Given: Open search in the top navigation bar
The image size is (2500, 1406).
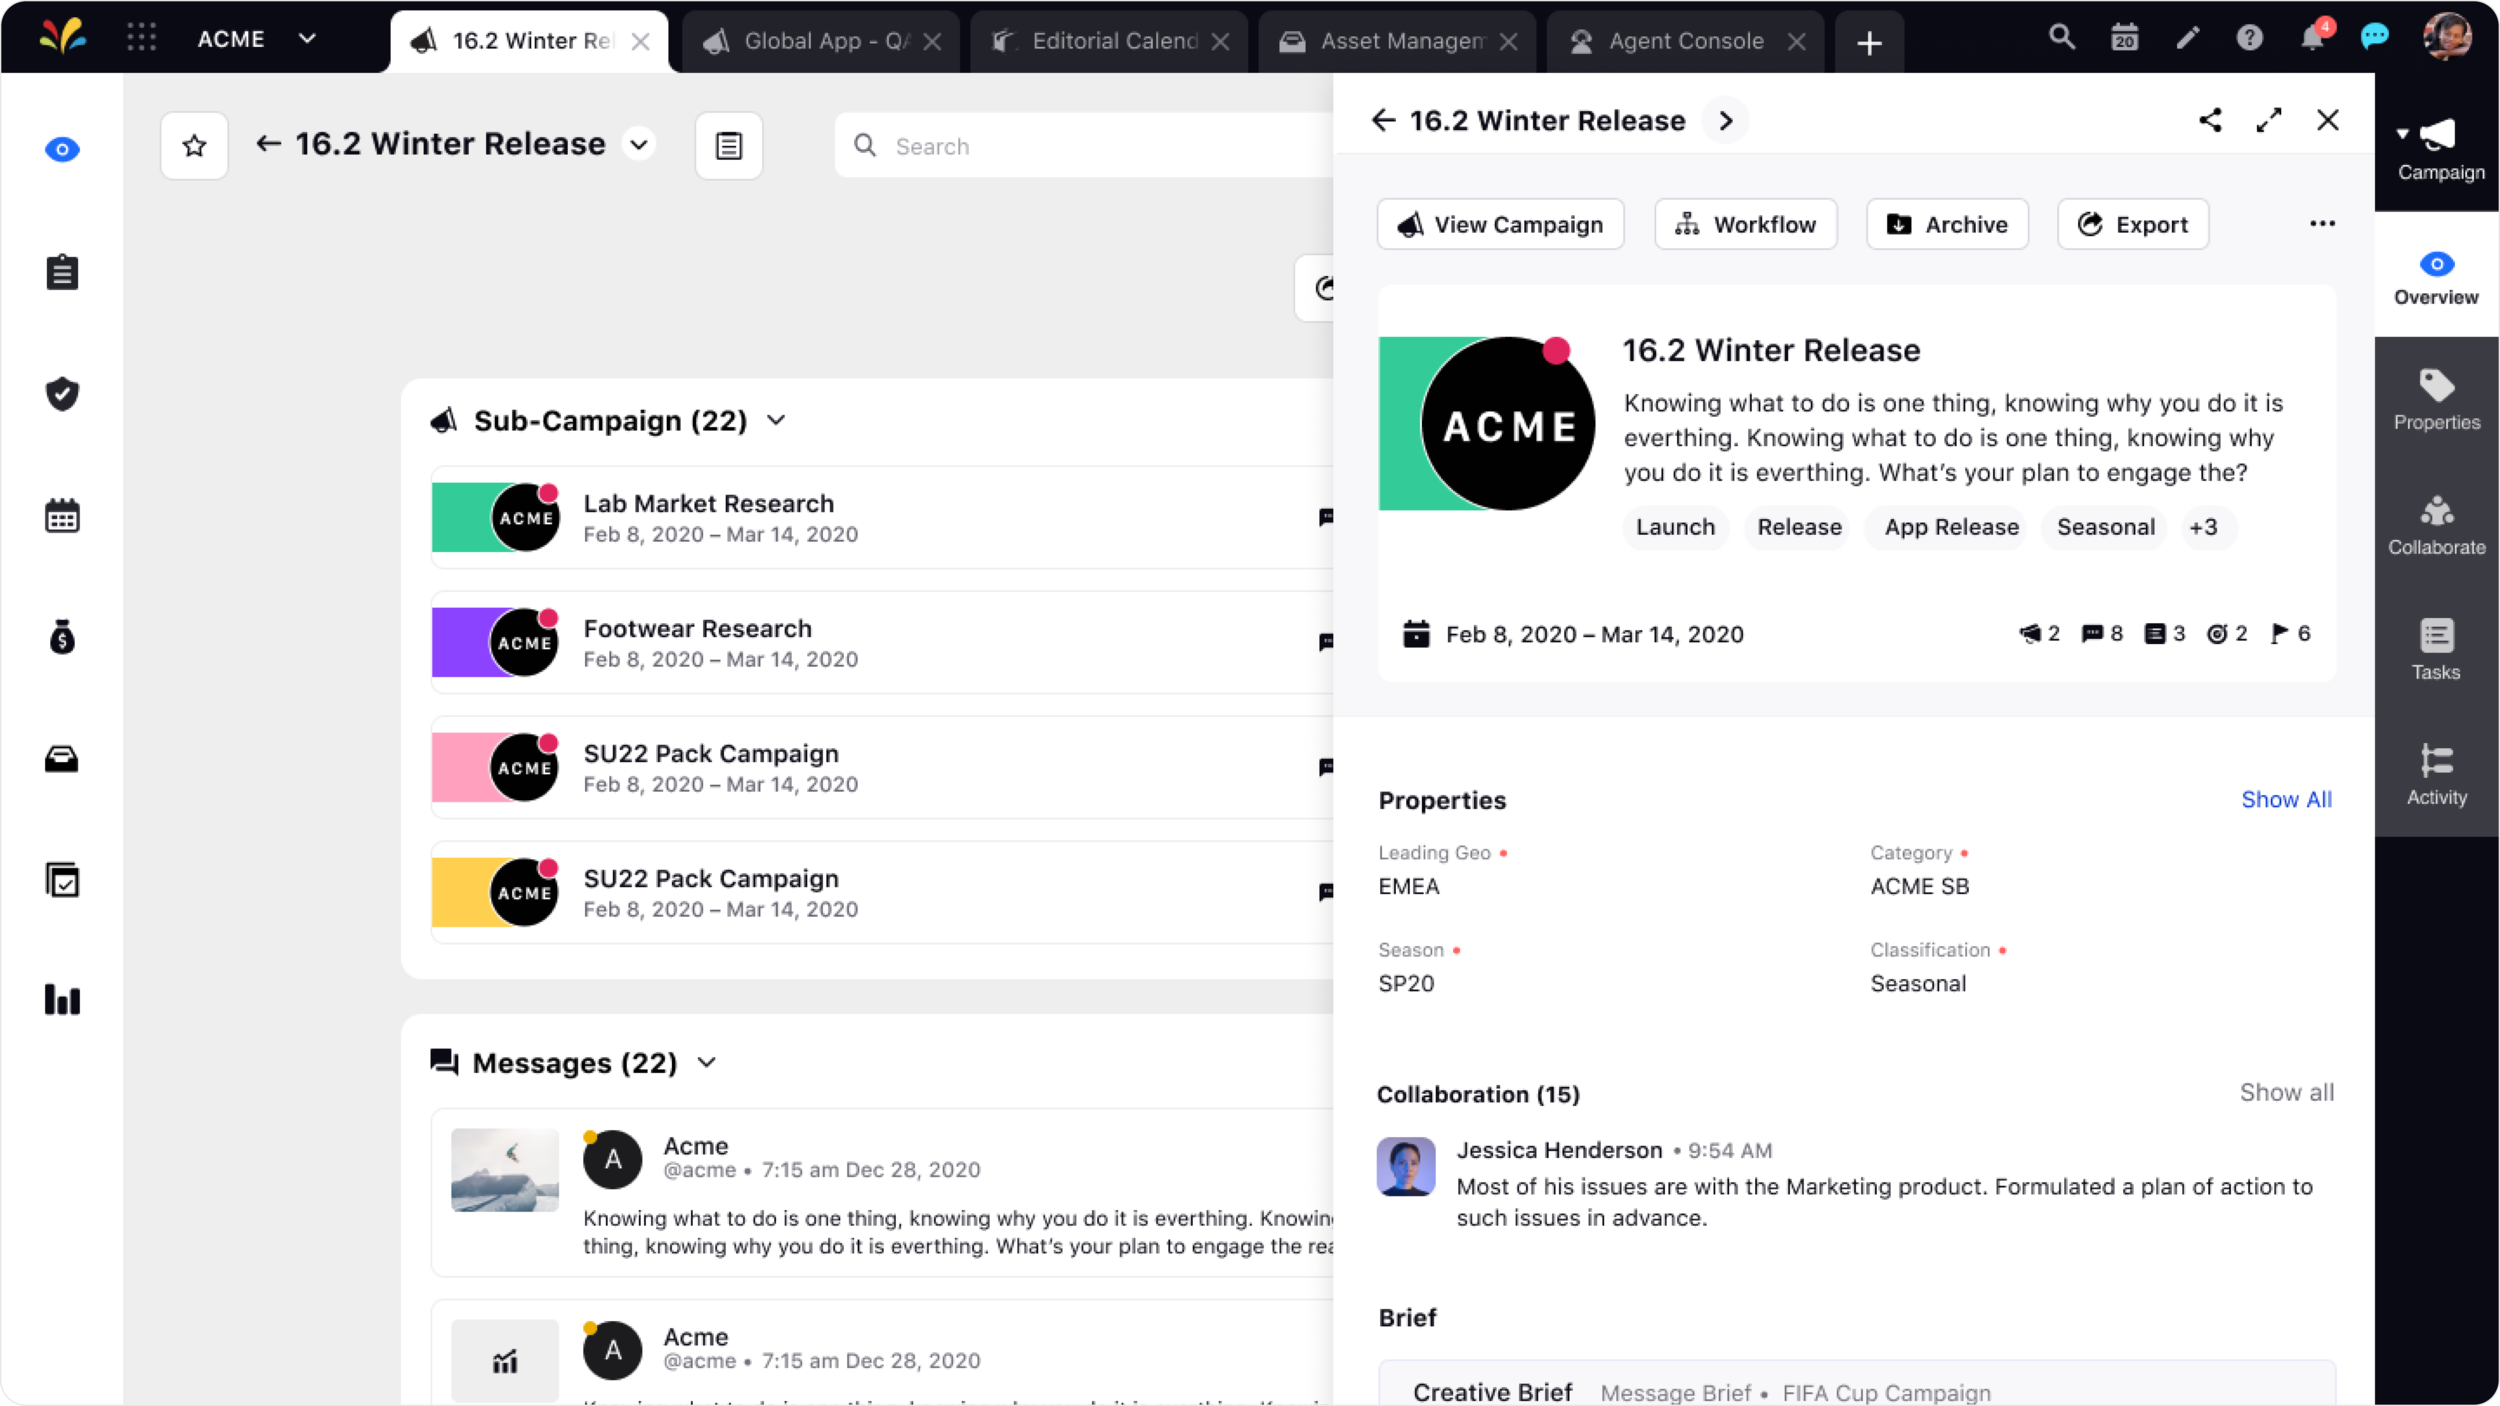Looking at the screenshot, I should point(2061,38).
